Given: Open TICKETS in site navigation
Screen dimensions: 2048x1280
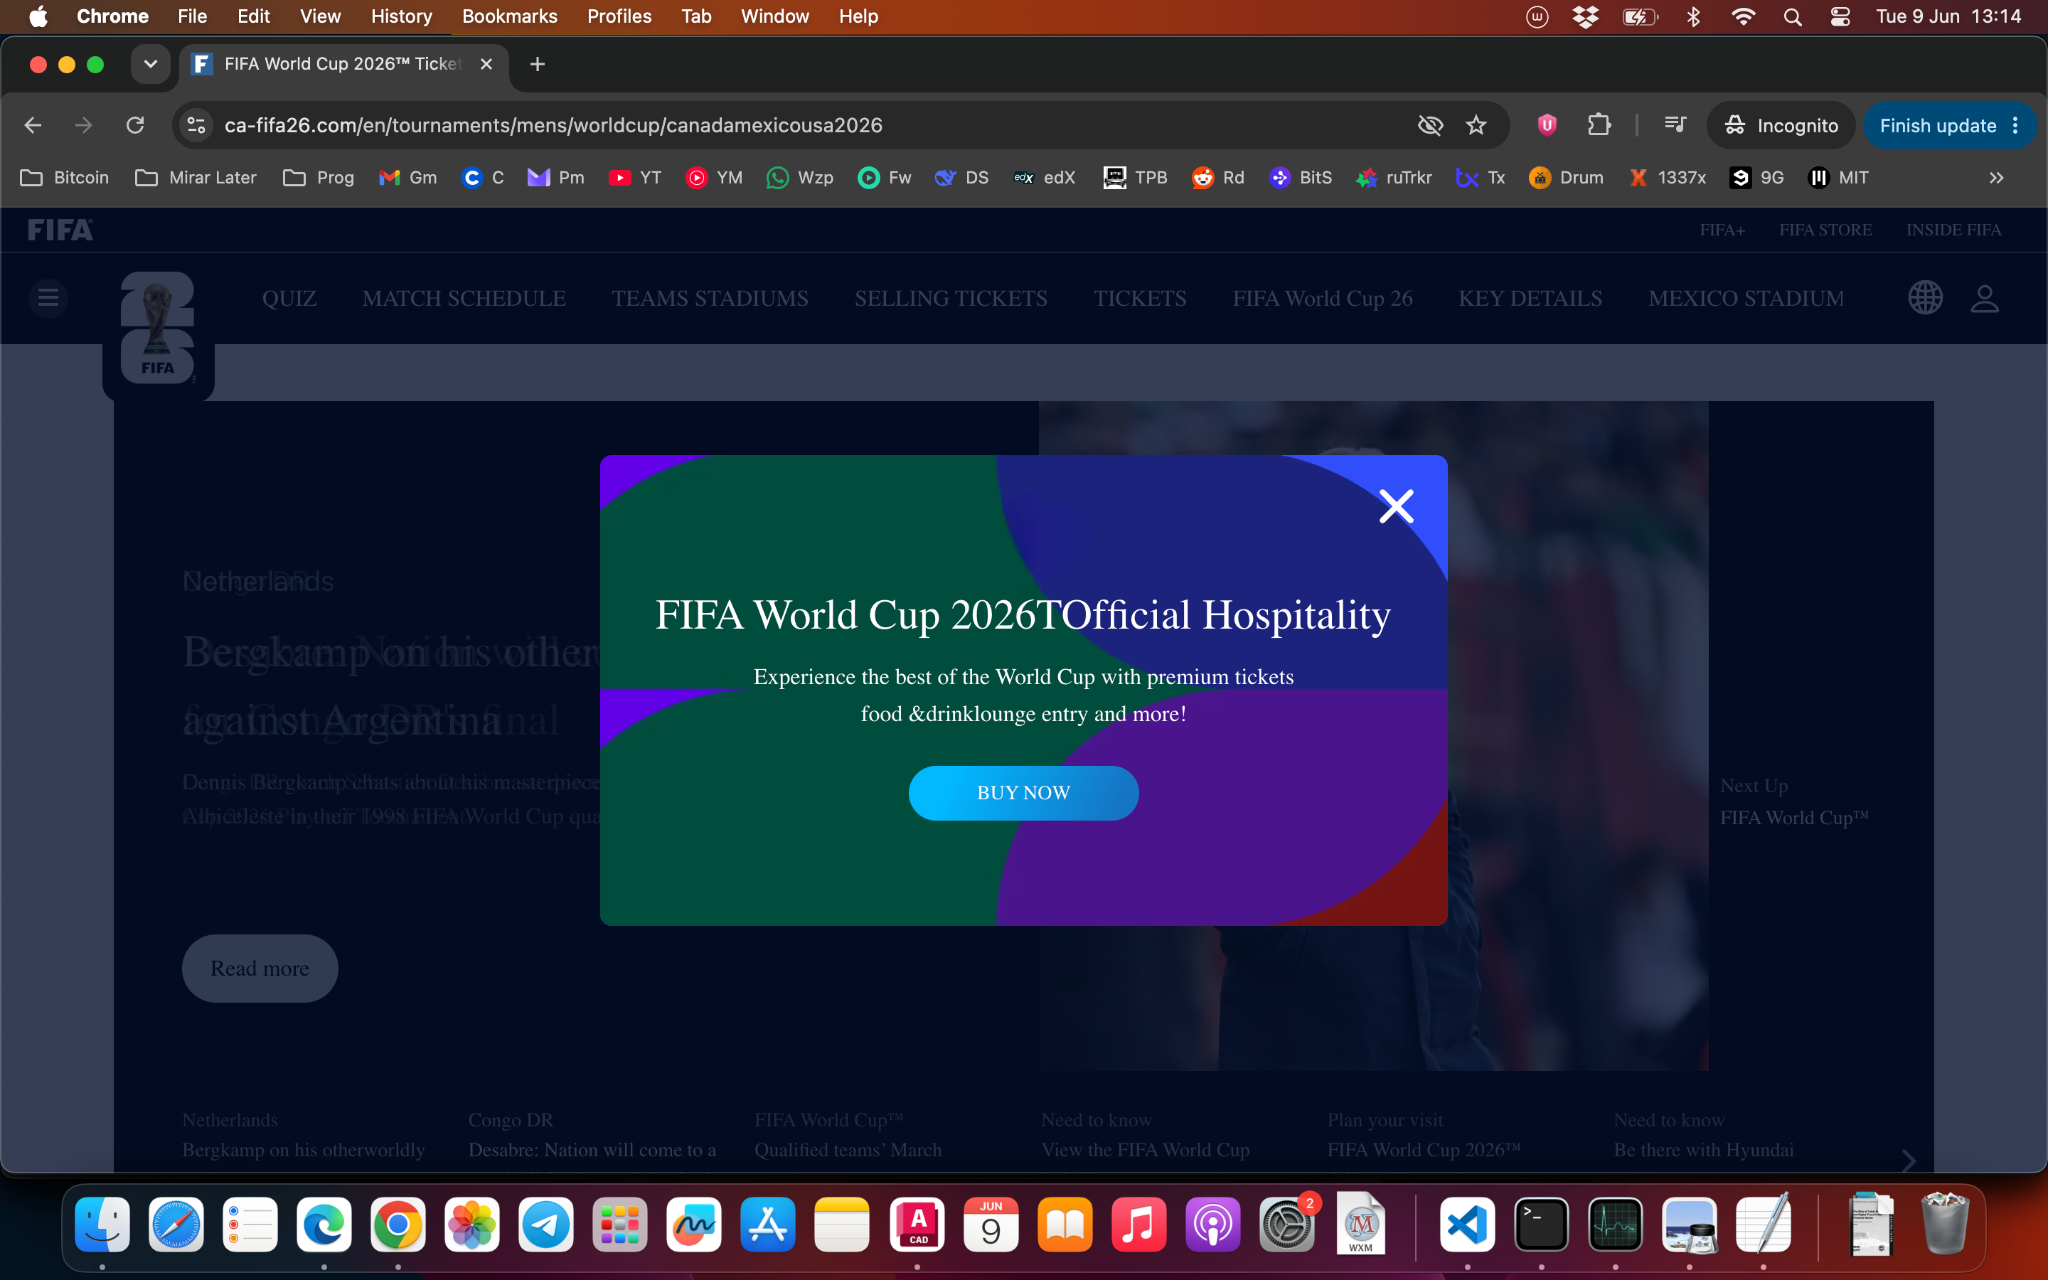Looking at the screenshot, I should [1140, 298].
